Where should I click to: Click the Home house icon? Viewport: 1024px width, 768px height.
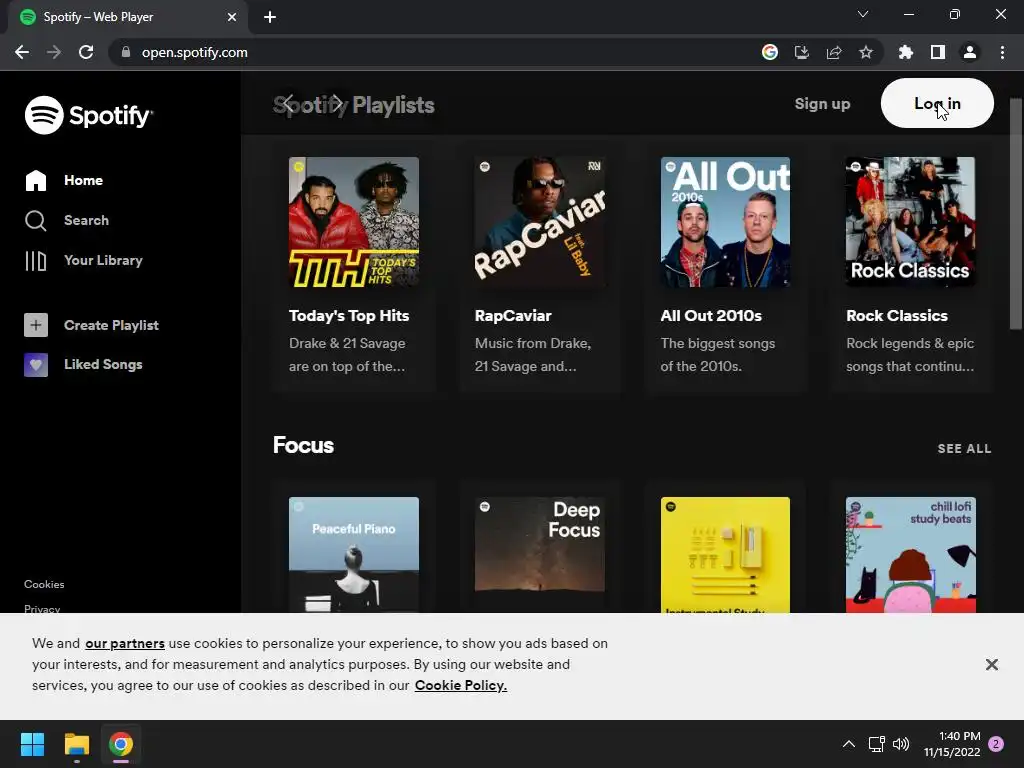(36, 180)
